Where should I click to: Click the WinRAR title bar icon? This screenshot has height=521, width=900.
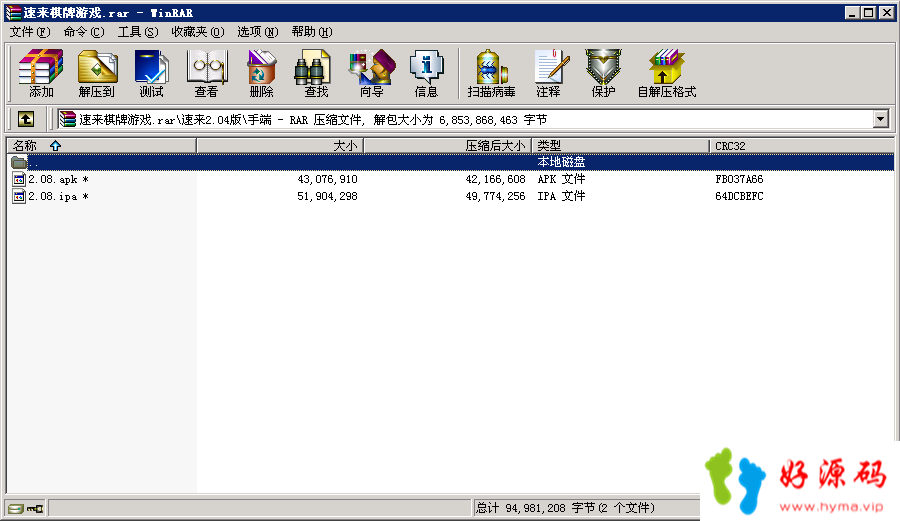[13, 13]
